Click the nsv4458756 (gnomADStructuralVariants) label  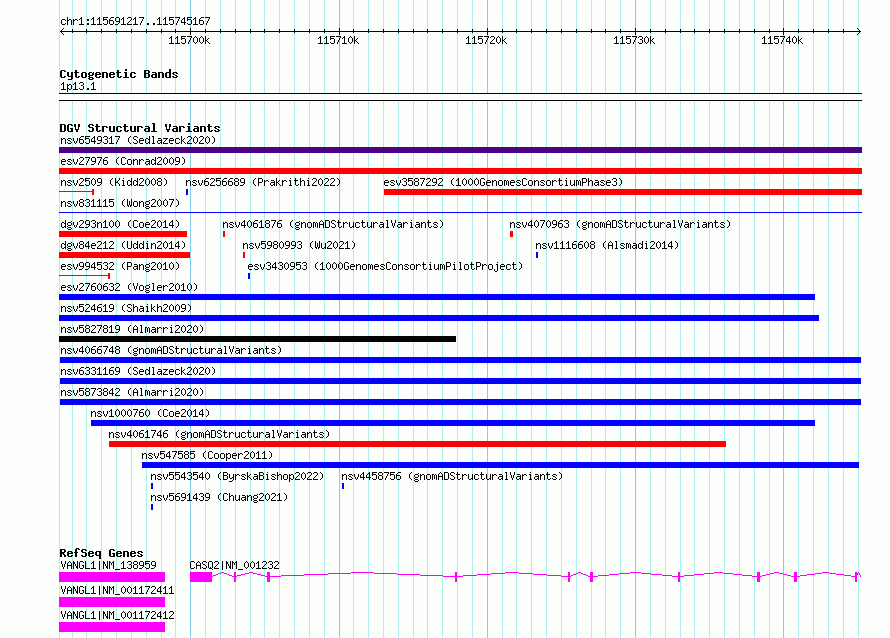coord(452,476)
